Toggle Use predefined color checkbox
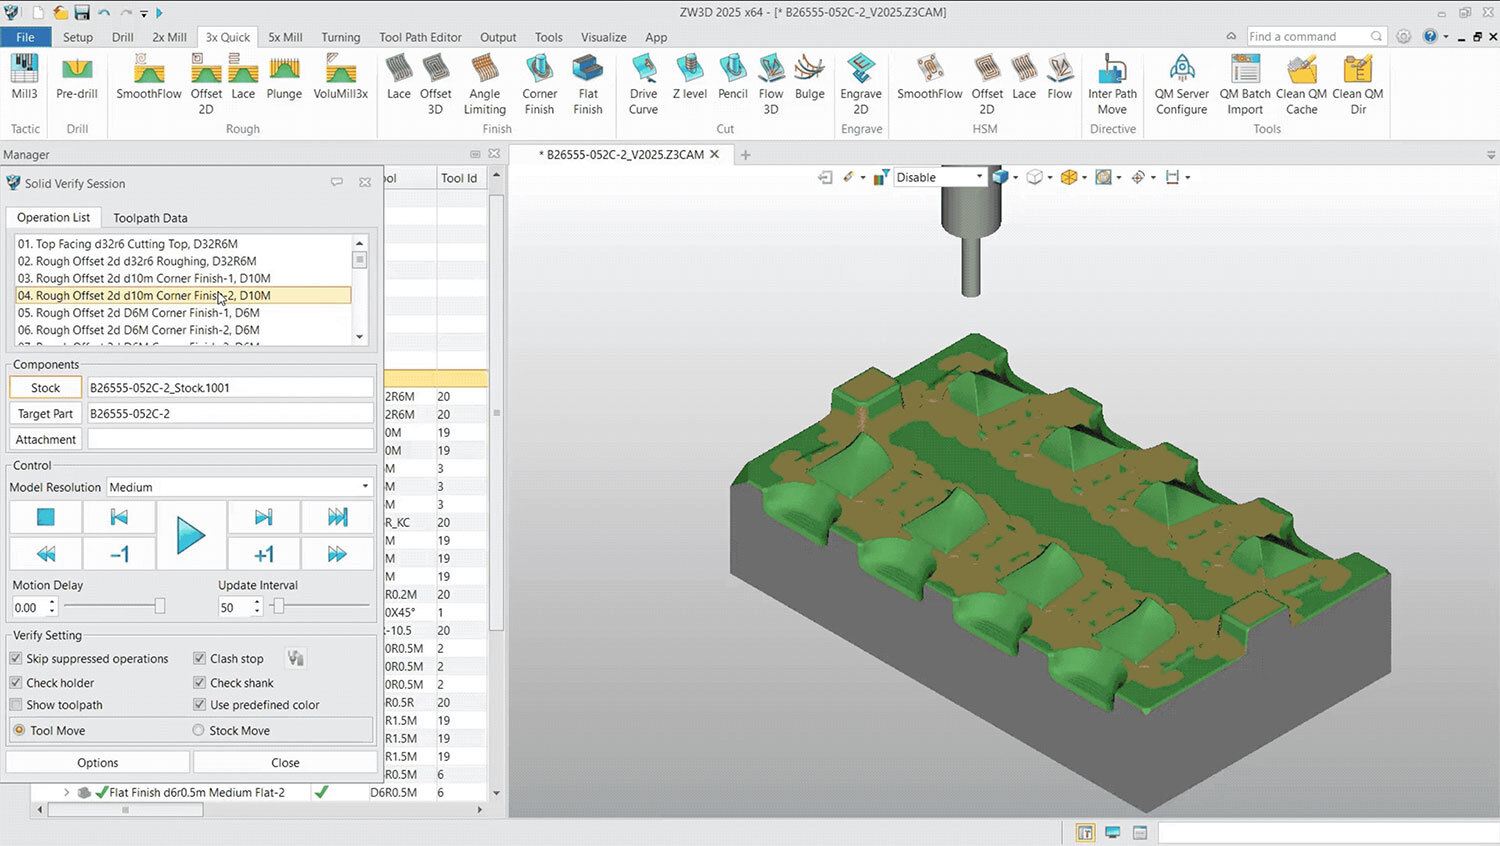Image resolution: width=1500 pixels, height=846 pixels. click(x=200, y=704)
